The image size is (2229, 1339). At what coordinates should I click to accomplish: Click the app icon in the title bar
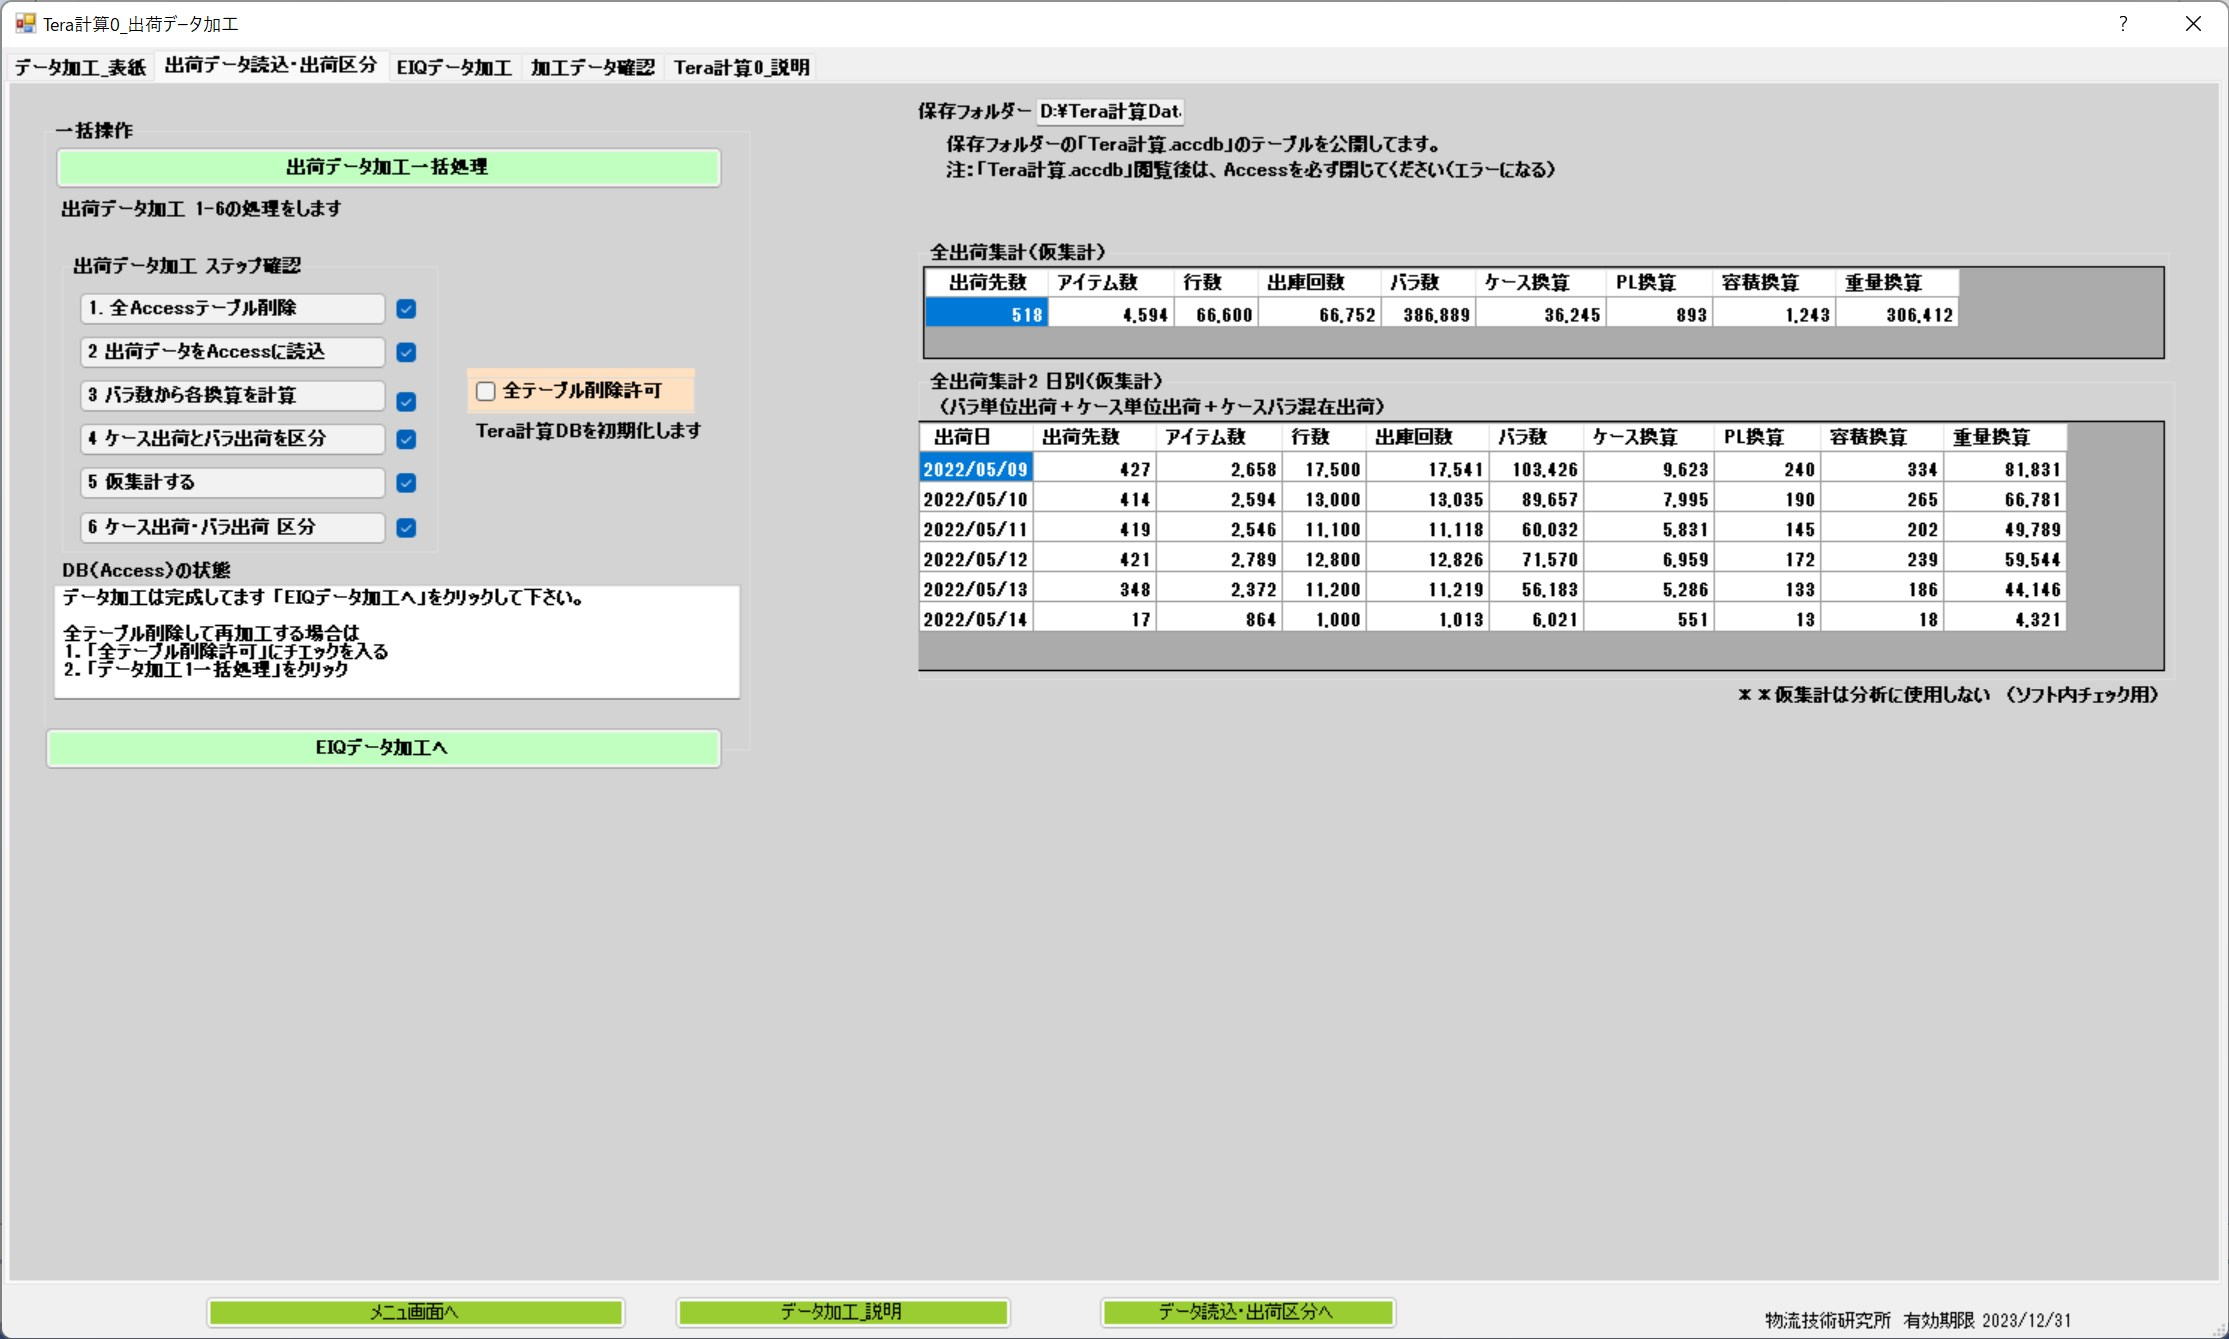pyautogui.click(x=24, y=23)
